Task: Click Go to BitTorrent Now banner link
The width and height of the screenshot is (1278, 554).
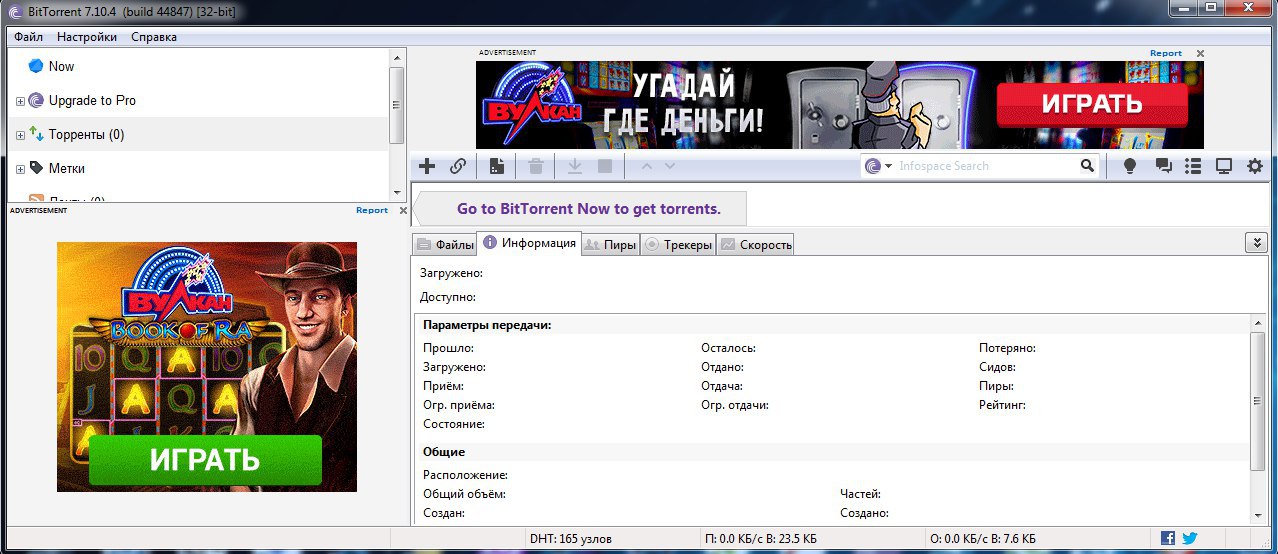Action: pyautogui.click(x=588, y=209)
